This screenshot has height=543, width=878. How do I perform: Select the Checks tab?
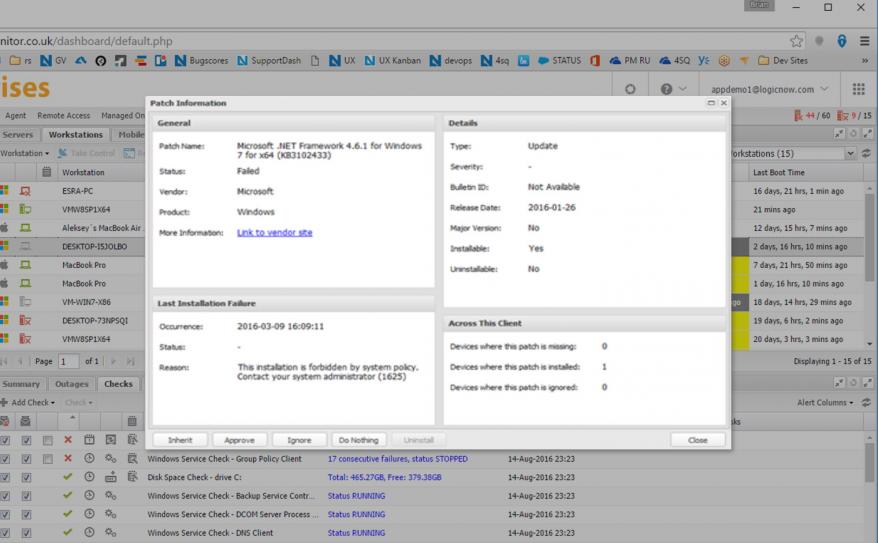point(118,384)
